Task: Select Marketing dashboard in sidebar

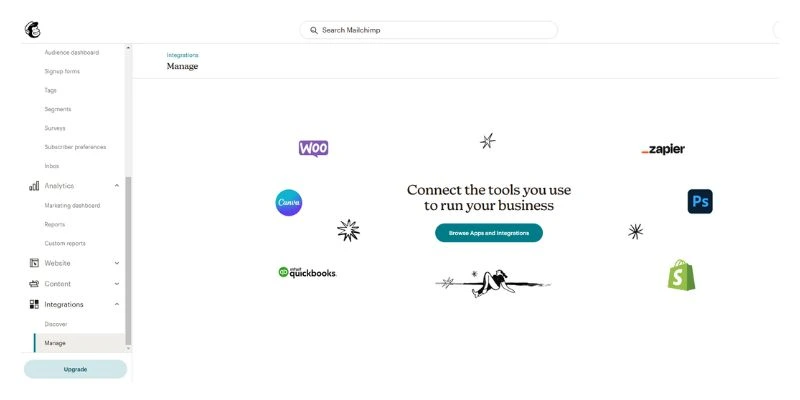Action: pos(72,206)
